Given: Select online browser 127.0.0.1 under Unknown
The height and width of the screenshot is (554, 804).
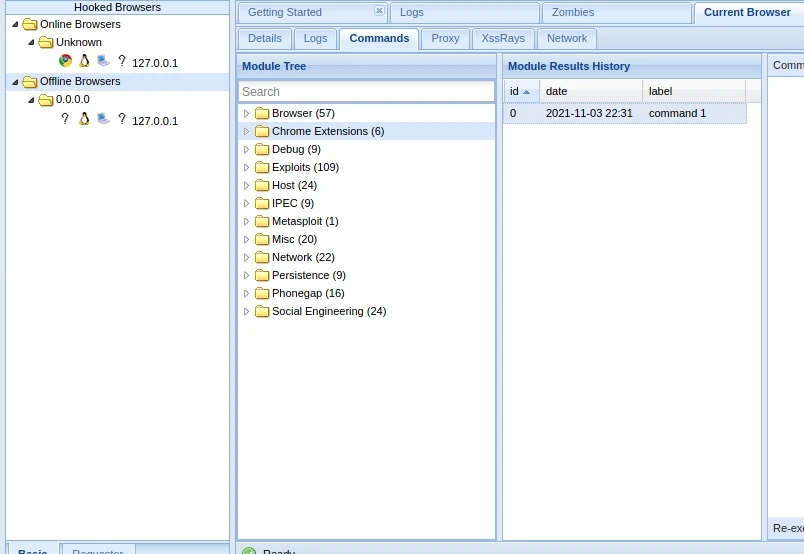Looking at the screenshot, I should [x=155, y=63].
